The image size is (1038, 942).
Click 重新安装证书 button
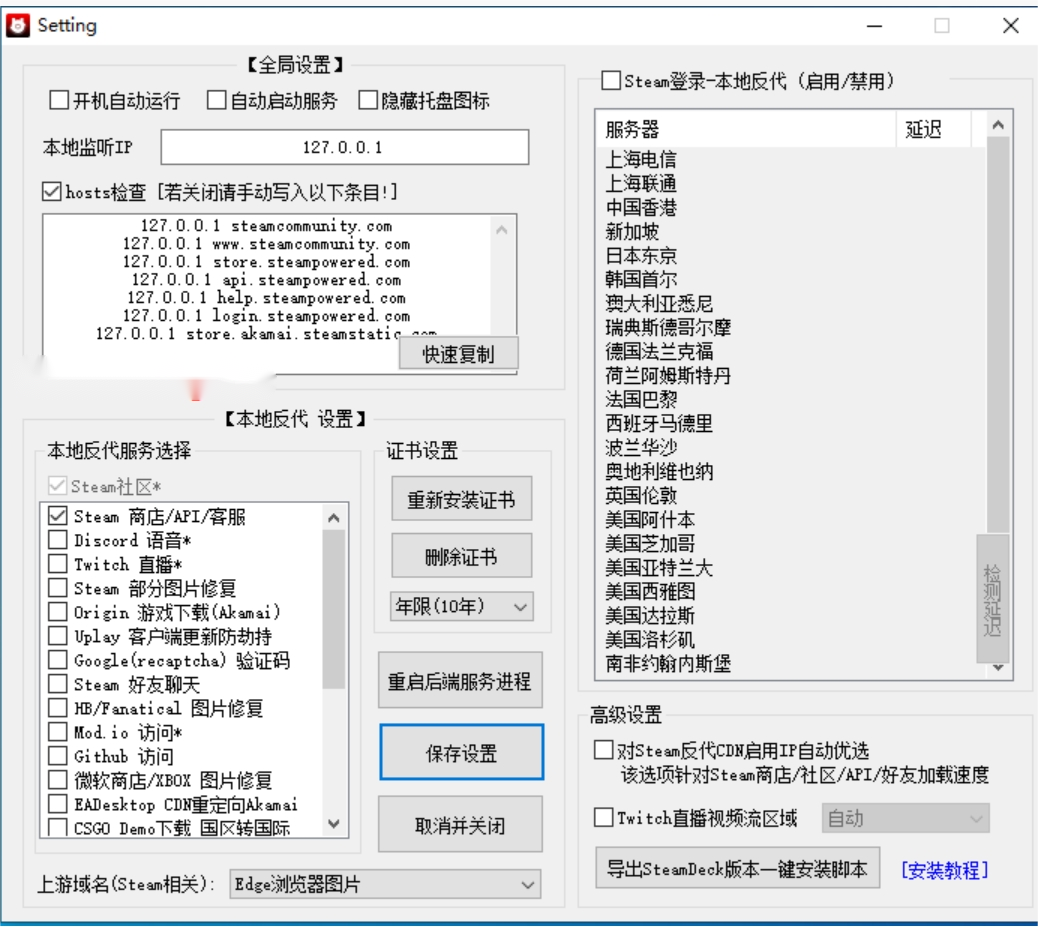pyautogui.click(x=461, y=500)
